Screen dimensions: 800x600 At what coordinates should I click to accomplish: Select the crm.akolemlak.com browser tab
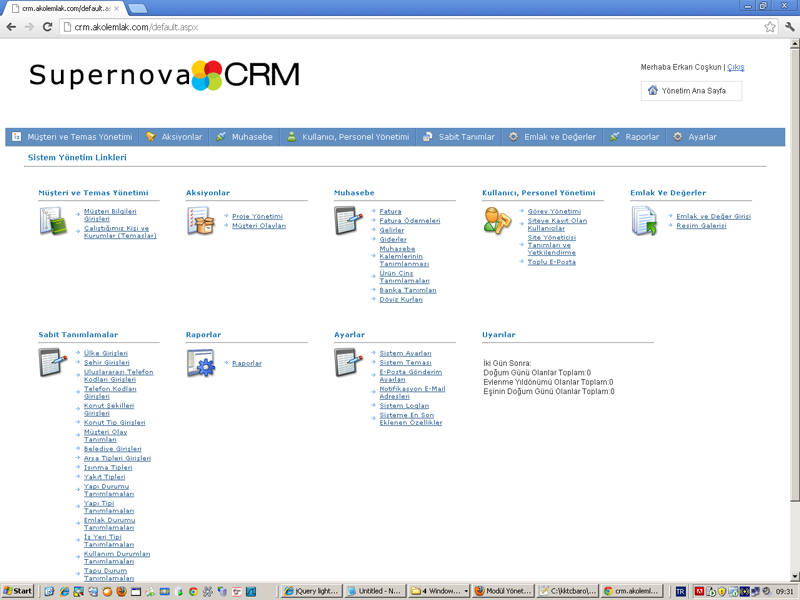[66, 9]
